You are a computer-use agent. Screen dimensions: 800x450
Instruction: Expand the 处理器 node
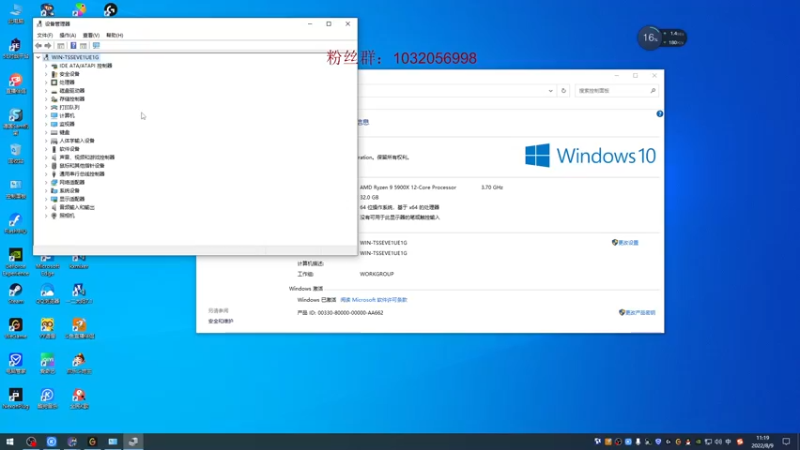[46, 82]
